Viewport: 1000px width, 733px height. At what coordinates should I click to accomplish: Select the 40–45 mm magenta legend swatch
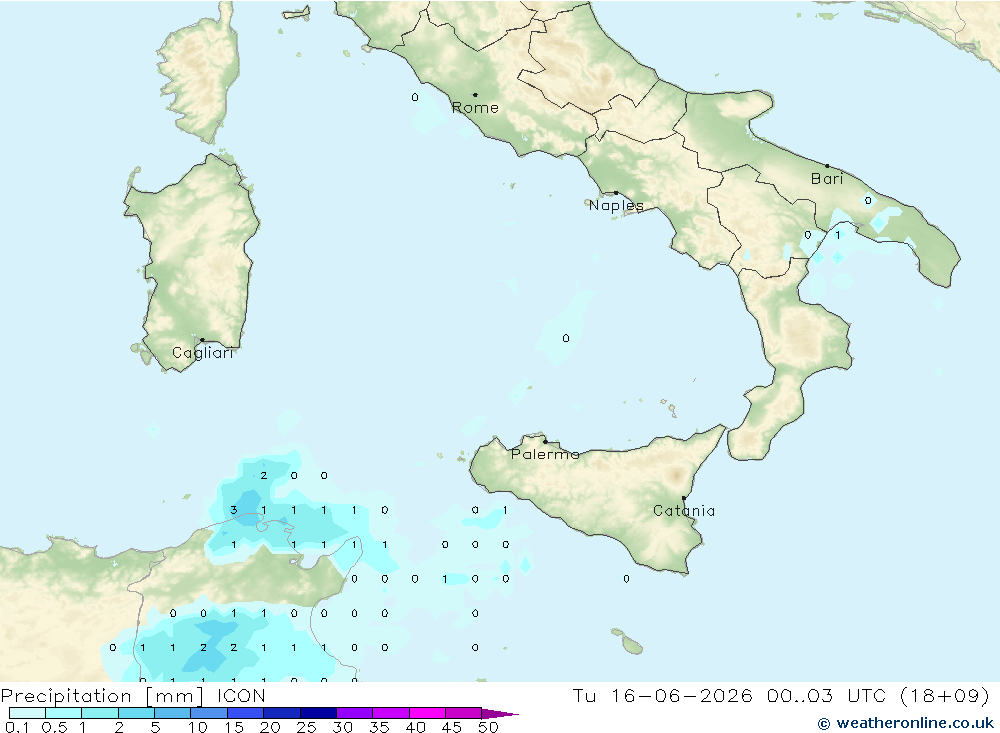click(x=427, y=713)
